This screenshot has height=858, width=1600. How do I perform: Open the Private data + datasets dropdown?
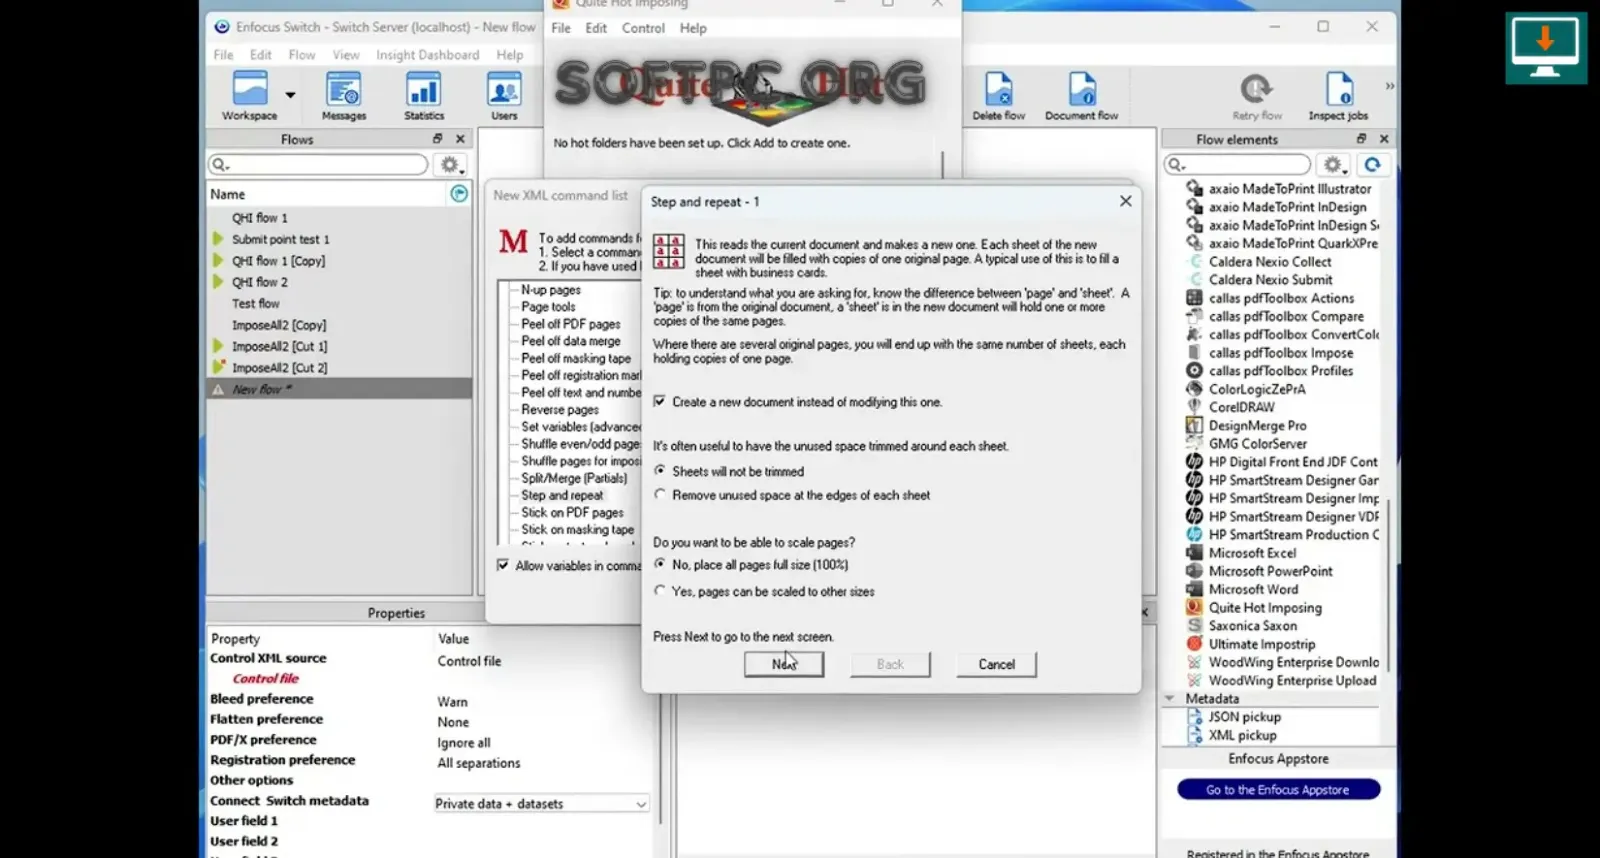coord(541,804)
